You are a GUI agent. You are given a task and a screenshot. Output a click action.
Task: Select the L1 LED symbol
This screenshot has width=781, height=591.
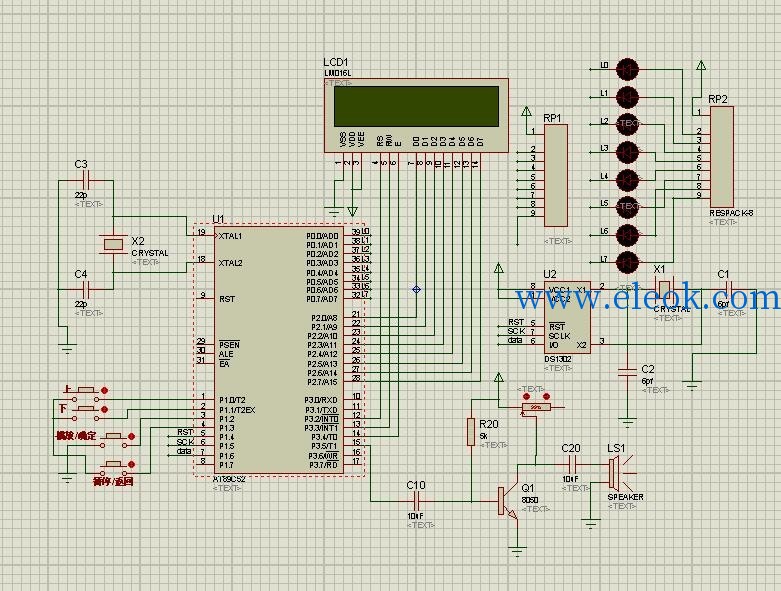628,97
